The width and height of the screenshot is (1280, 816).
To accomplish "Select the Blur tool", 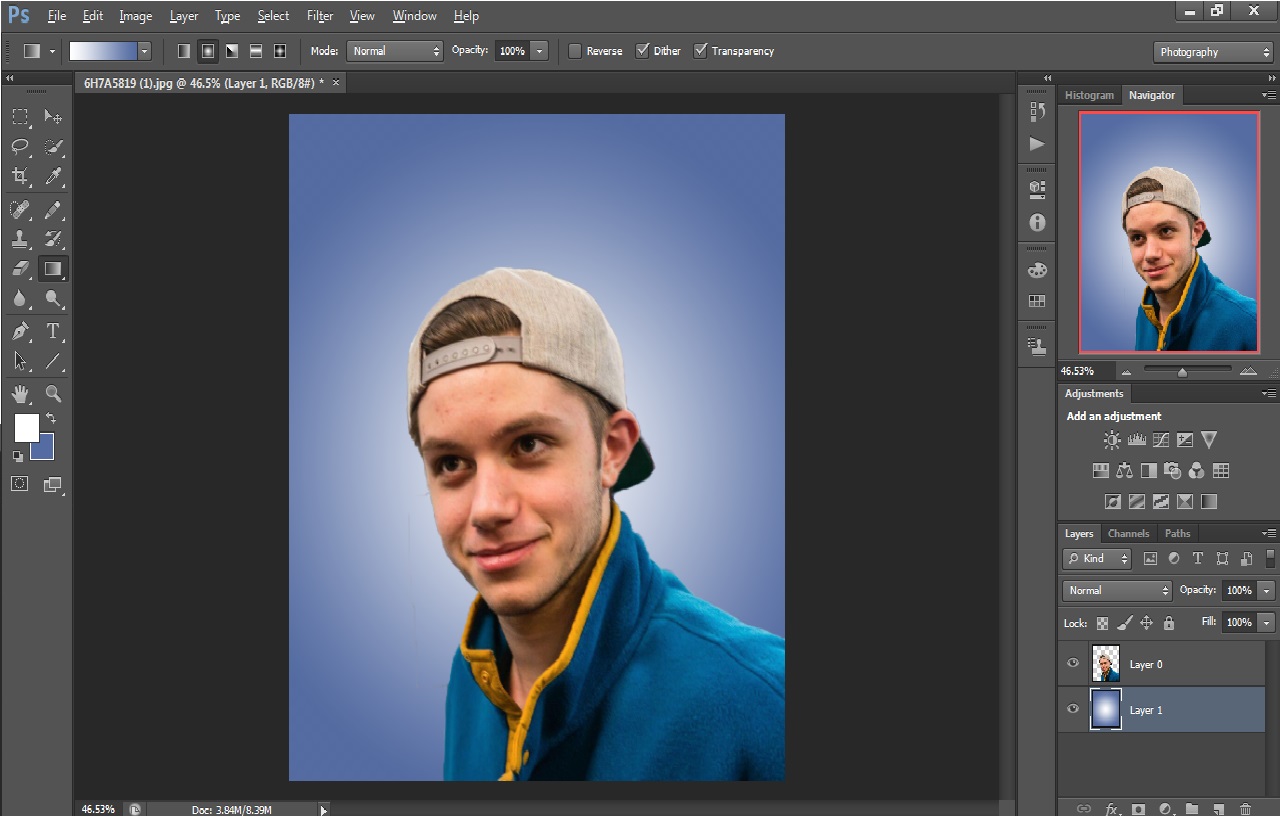I will coord(20,299).
